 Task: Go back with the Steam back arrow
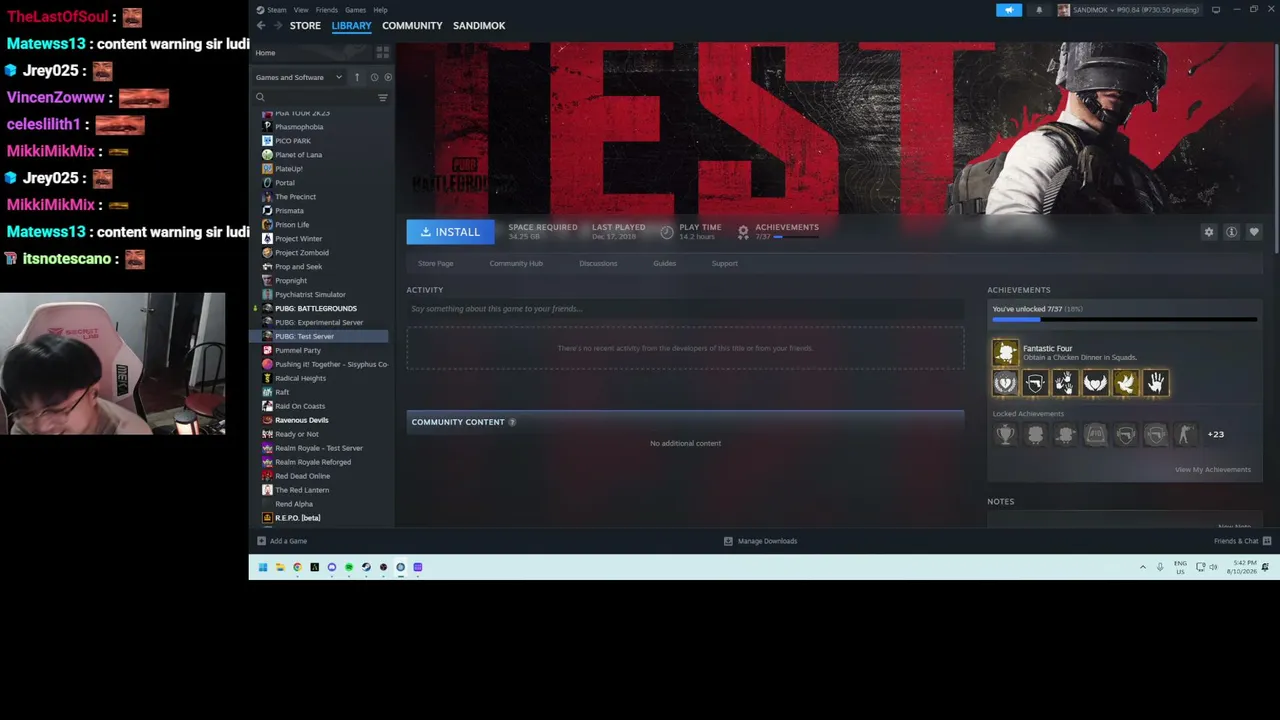click(x=261, y=25)
